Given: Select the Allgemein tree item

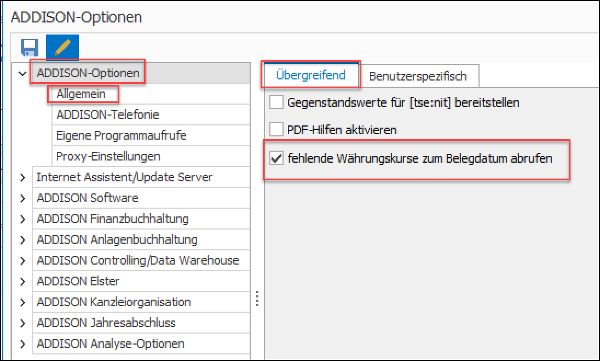Looking at the screenshot, I should point(81,94).
